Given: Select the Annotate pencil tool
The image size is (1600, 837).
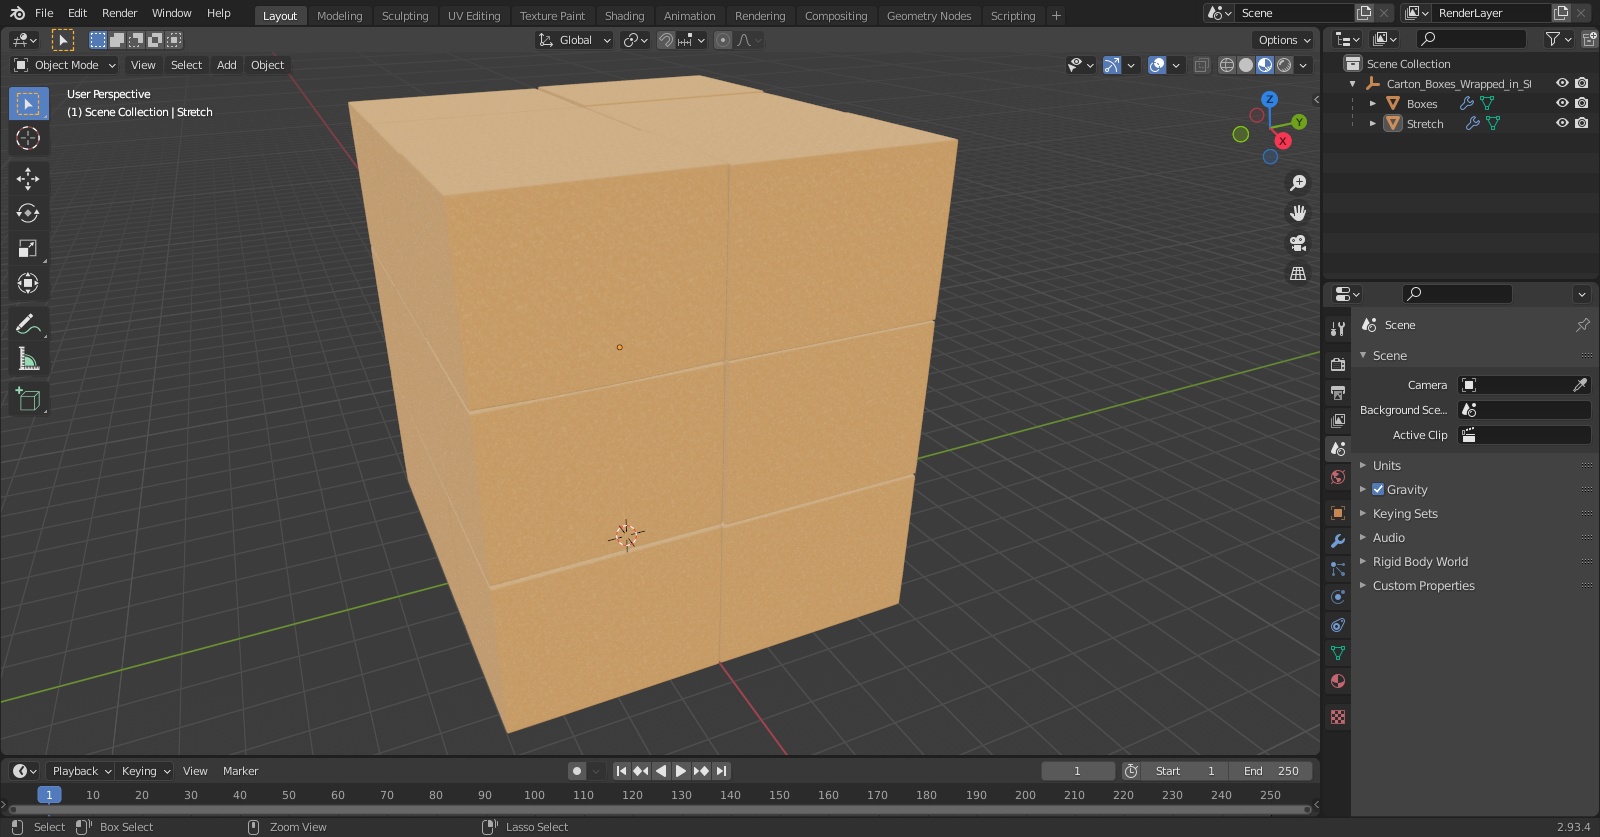Looking at the screenshot, I should click(28, 324).
